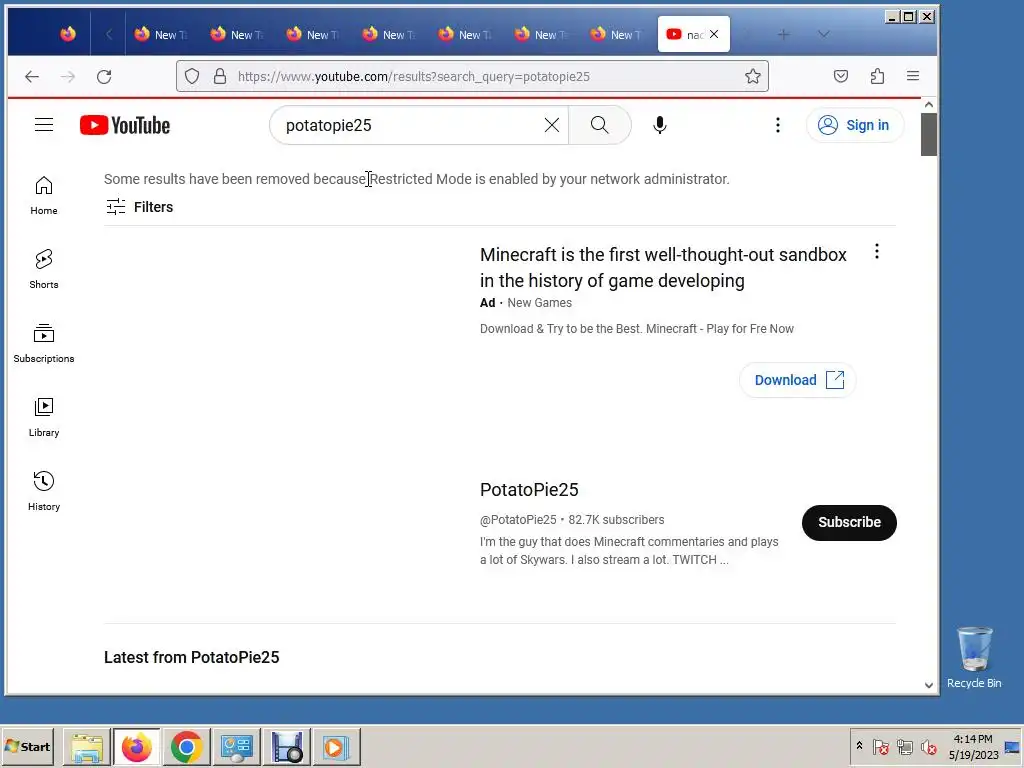
Task: Open the Firefox application menu
Action: (x=913, y=76)
